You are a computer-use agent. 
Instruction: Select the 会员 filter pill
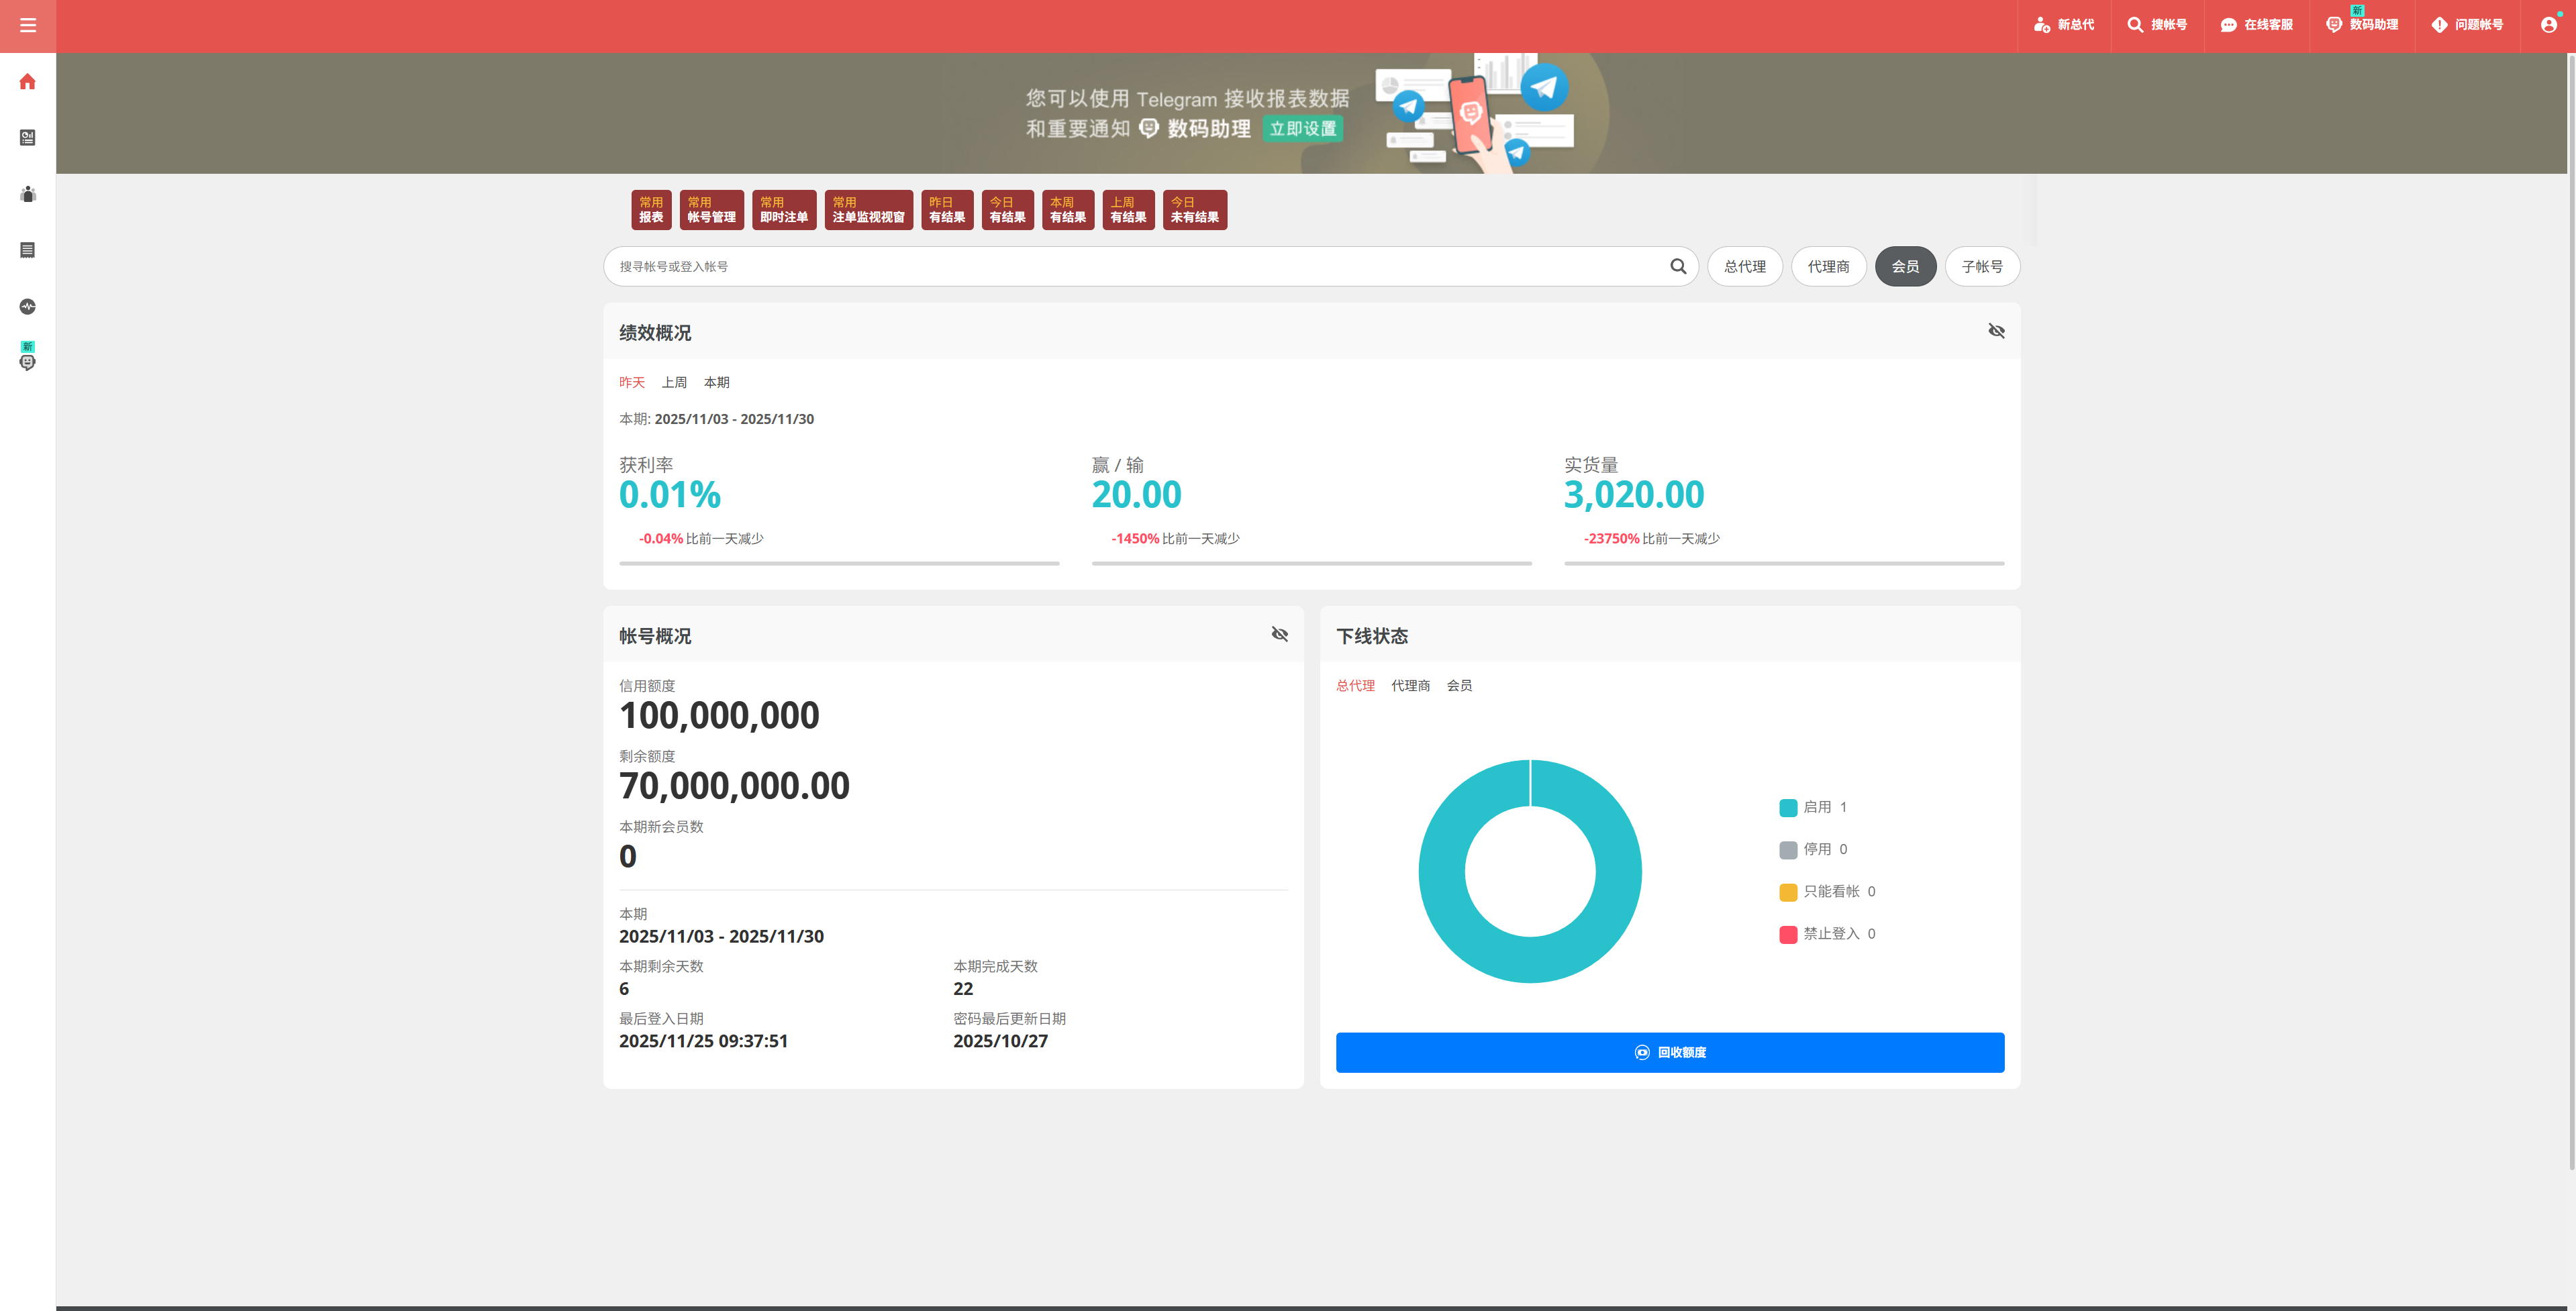pyautogui.click(x=1905, y=267)
